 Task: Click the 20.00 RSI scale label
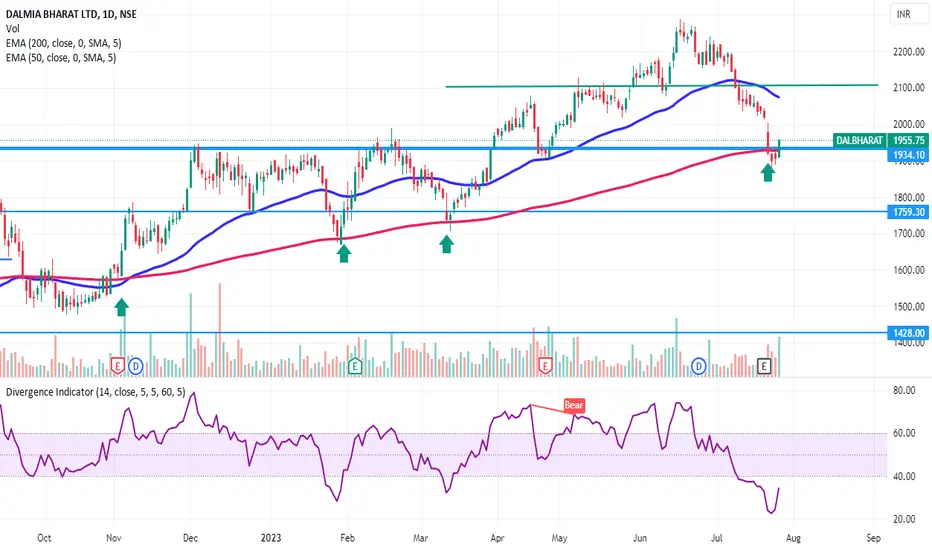pos(903,519)
